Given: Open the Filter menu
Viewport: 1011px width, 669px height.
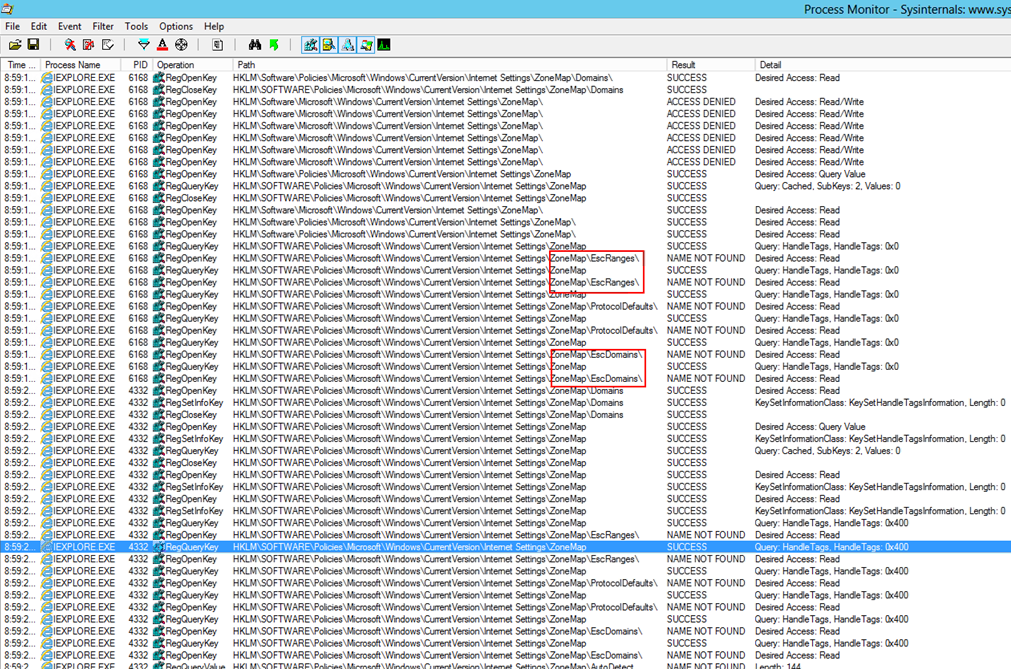Looking at the screenshot, I should (103, 26).
